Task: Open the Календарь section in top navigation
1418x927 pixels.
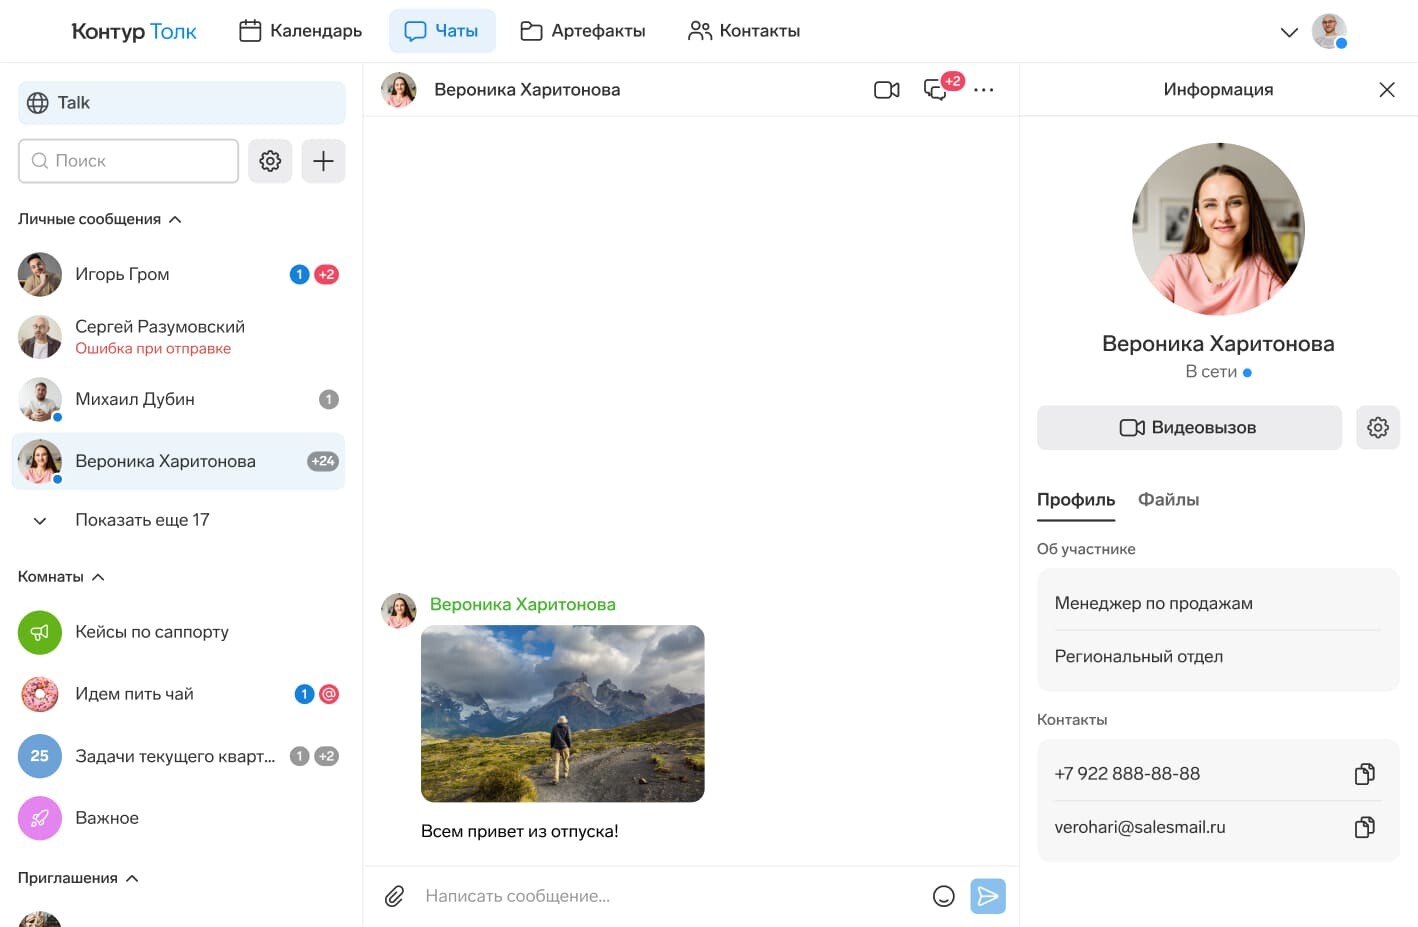Action: click(x=301, y=31)
